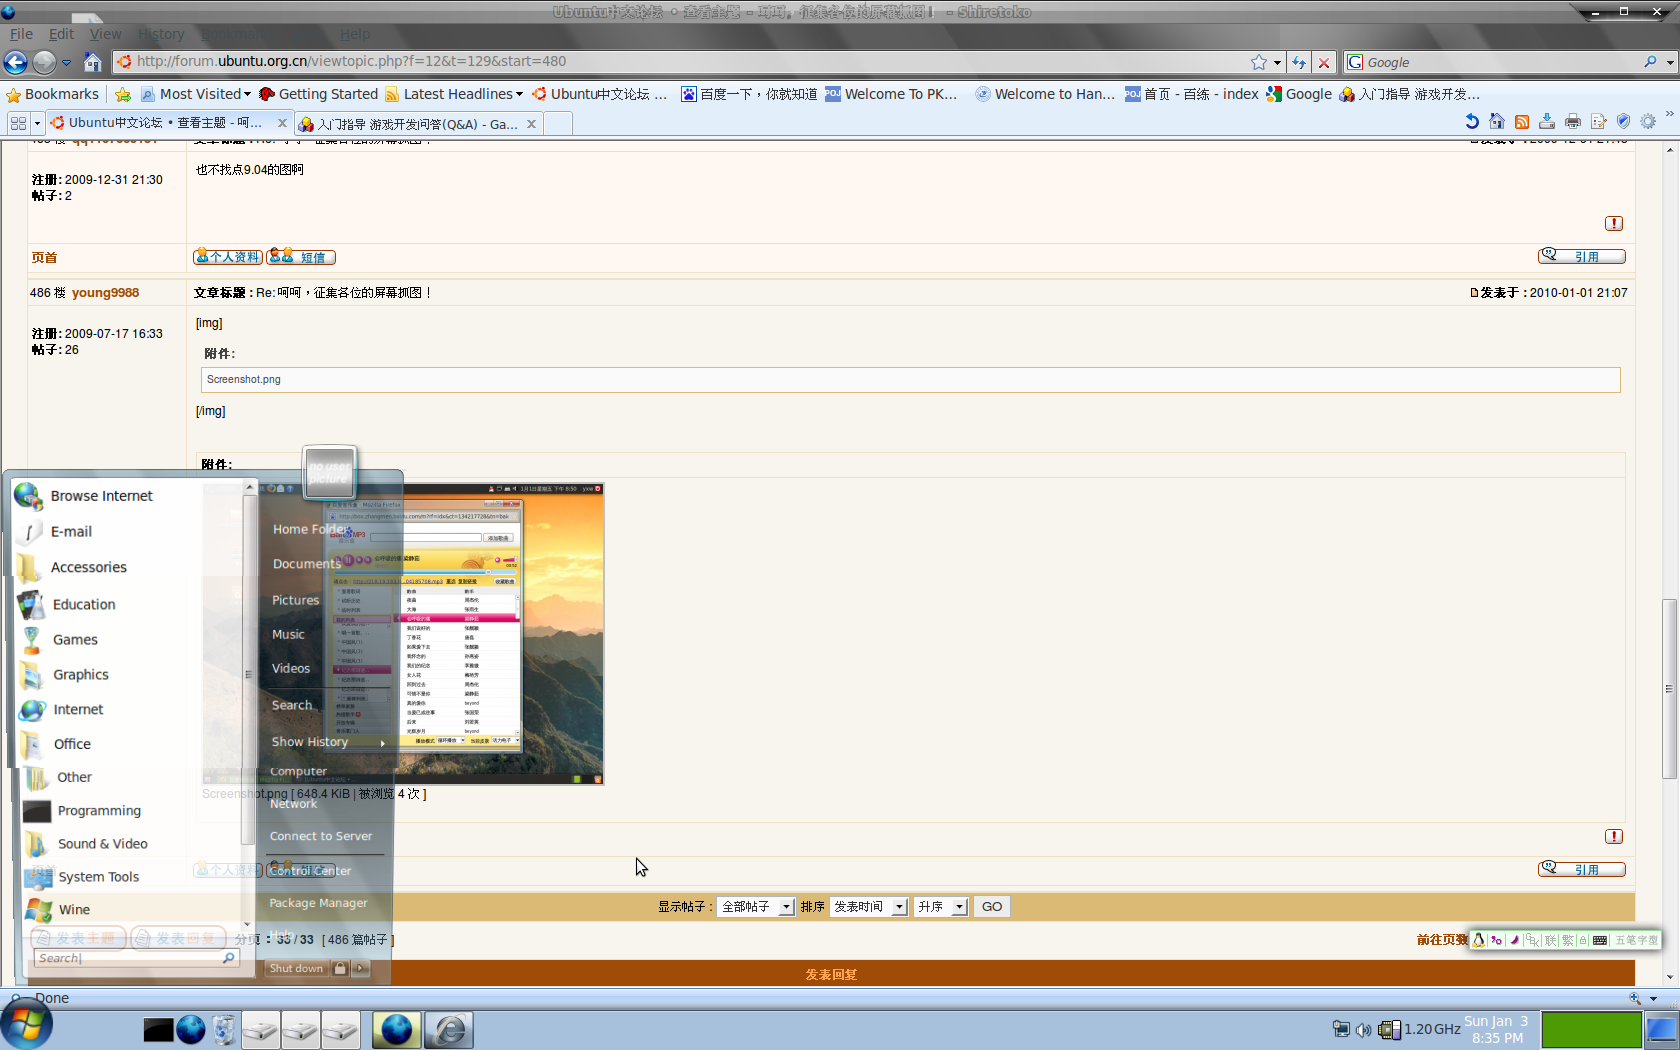The width and height of the screenshot is (1680, 1050).
Task: Click the edit page notepad icon in the toolbar
Action: (x=1598, y=122)
